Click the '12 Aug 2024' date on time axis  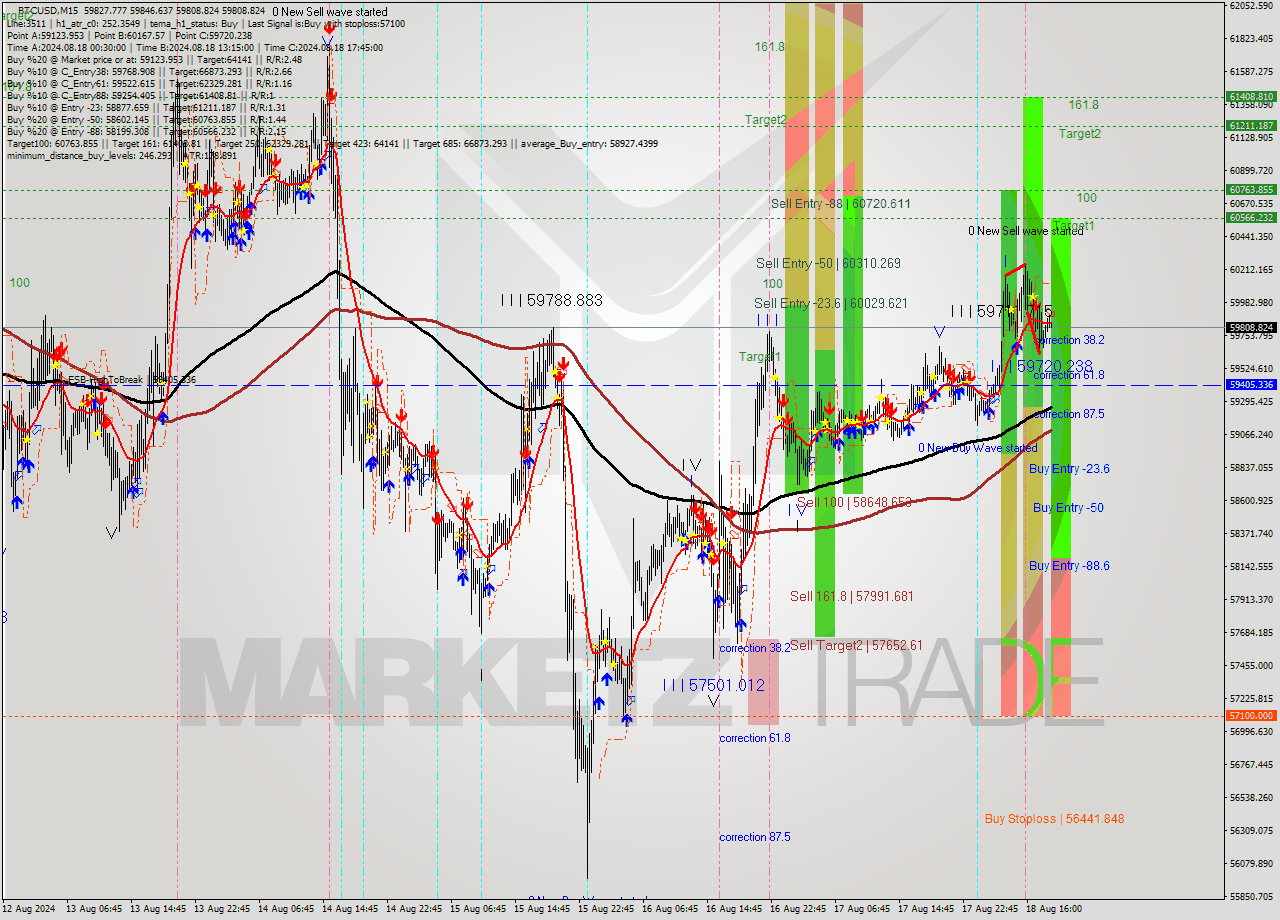tap(27, 909)
